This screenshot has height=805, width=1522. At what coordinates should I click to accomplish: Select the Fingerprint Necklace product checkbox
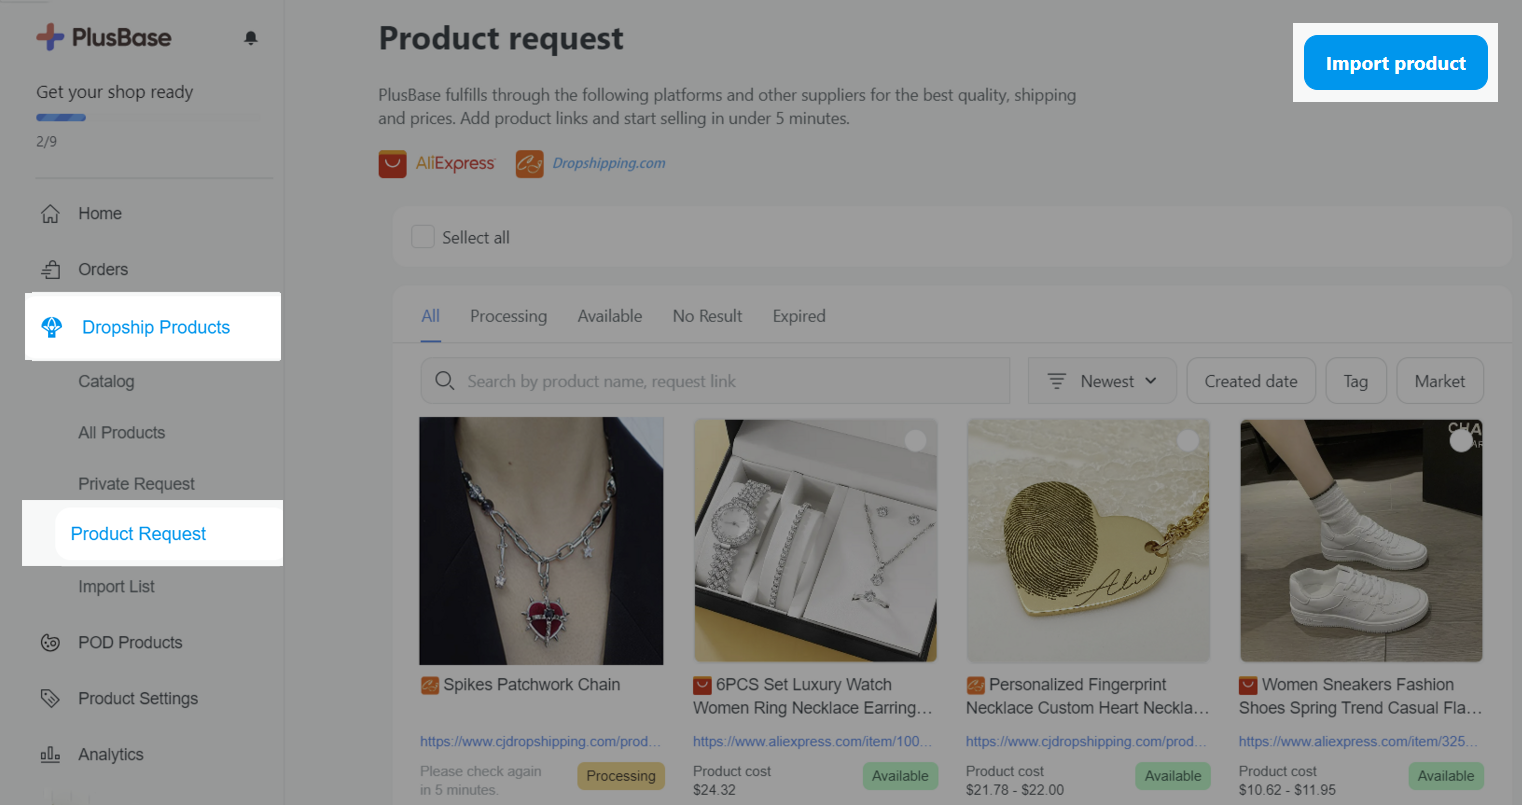coord(1188,441)
